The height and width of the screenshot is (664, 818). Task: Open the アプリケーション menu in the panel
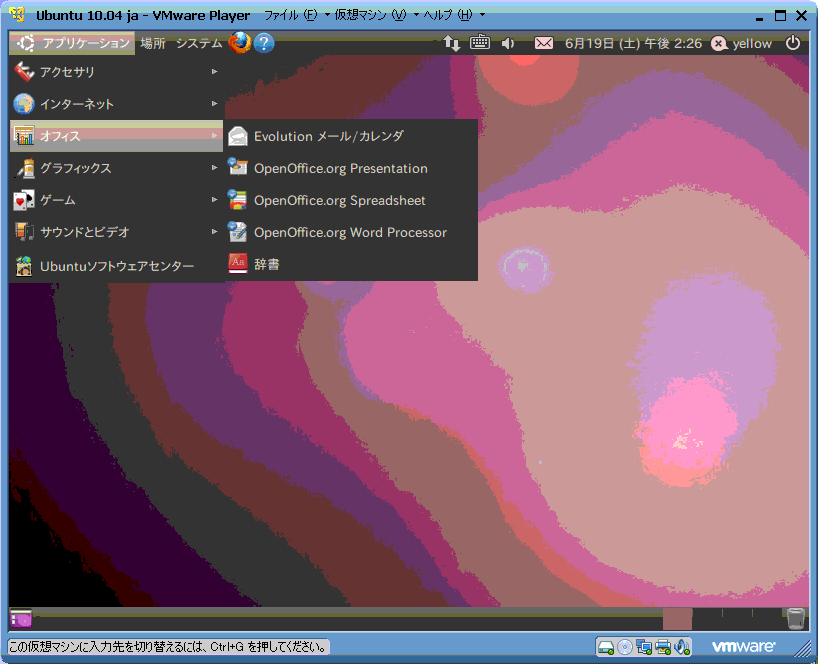pyautogui.click(x=72, y=43)
